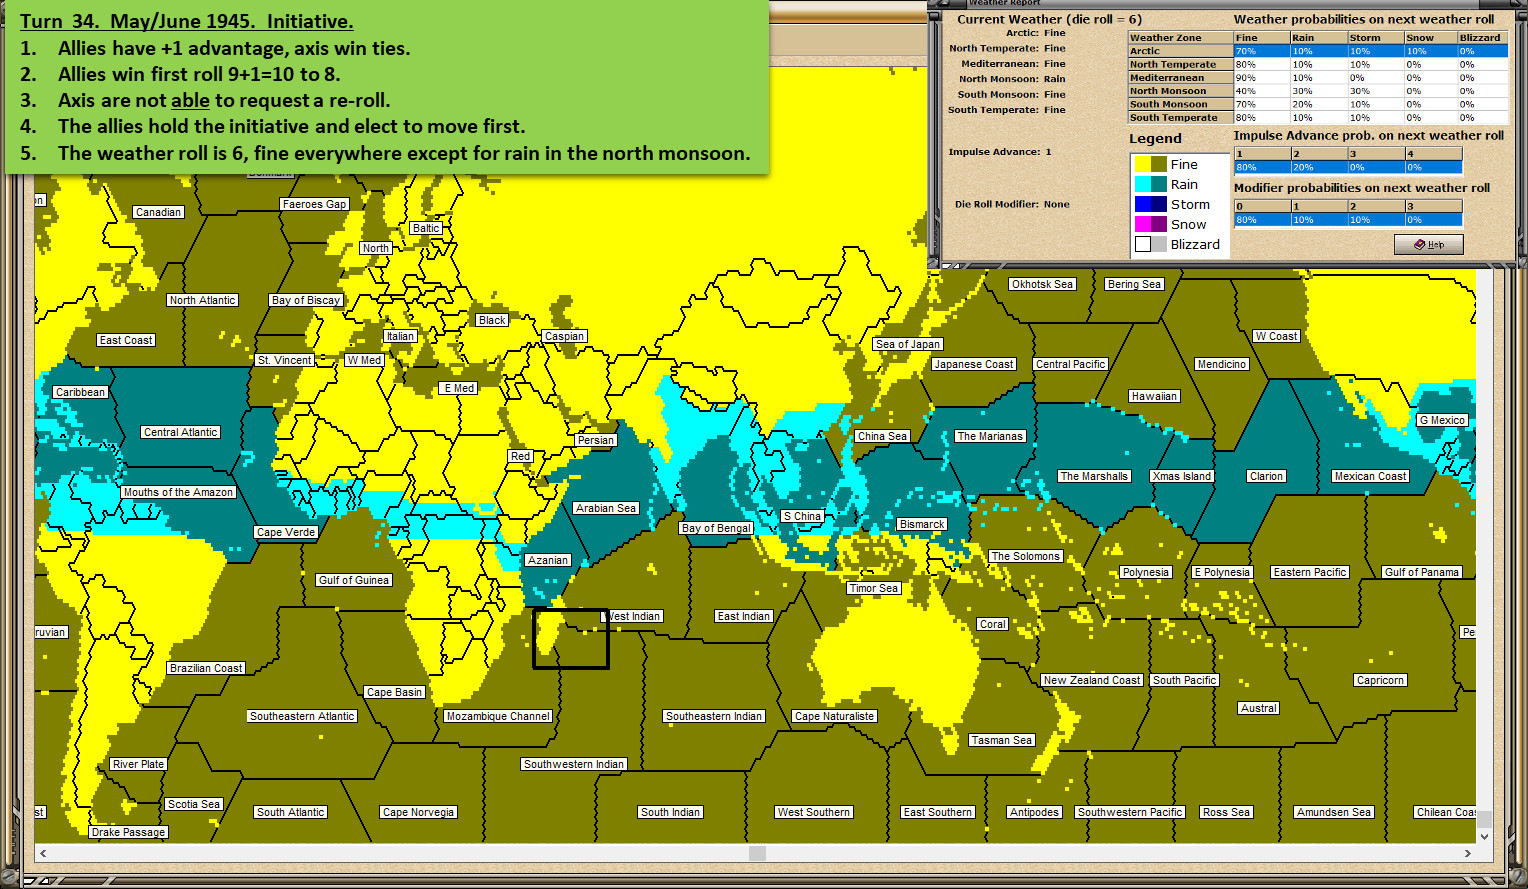Select the Storm color swatch in the legend
1528x889 pixels.
point(1150,204)
